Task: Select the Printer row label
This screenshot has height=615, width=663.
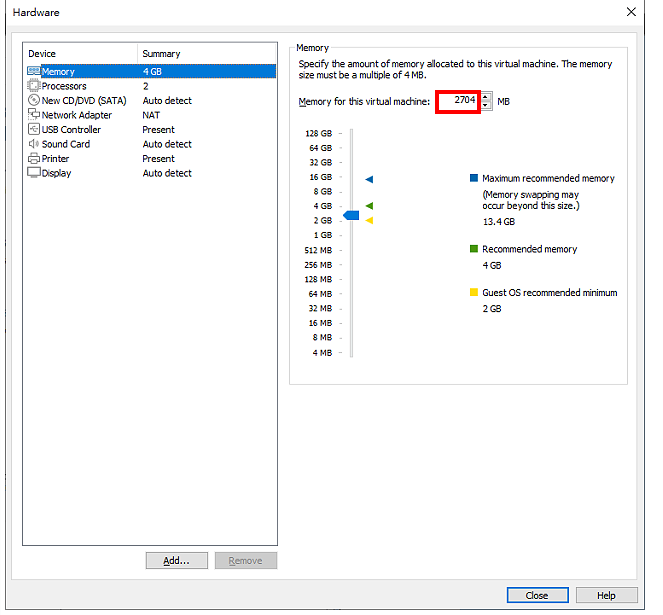Action: coord(55,159)
